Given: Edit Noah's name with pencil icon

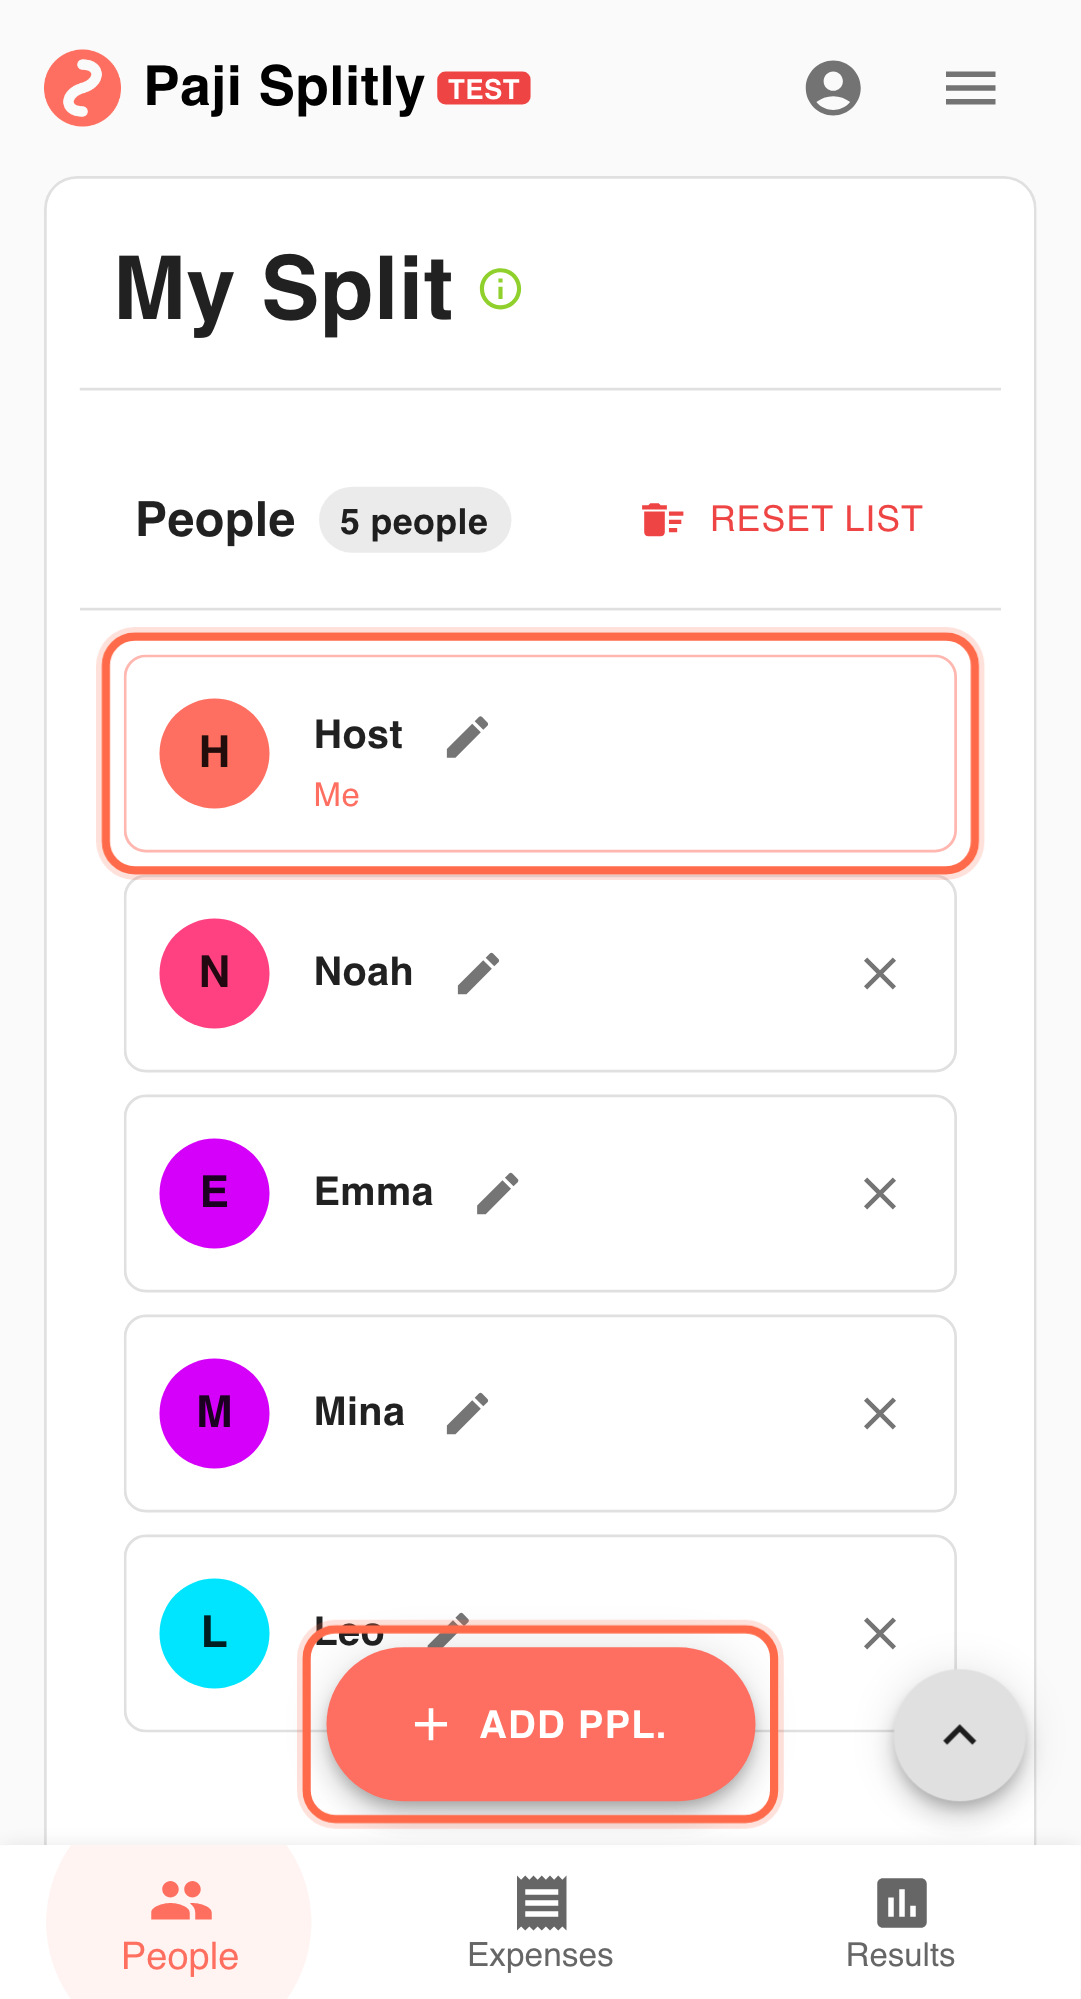Looking at the screenshot, I should point(478,973).
